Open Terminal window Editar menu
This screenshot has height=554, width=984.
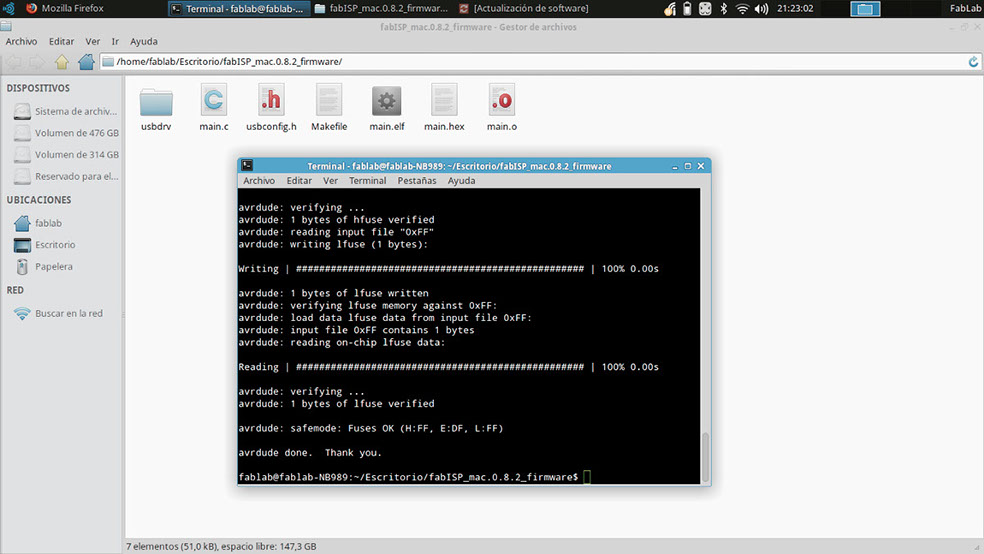point(299,181)
